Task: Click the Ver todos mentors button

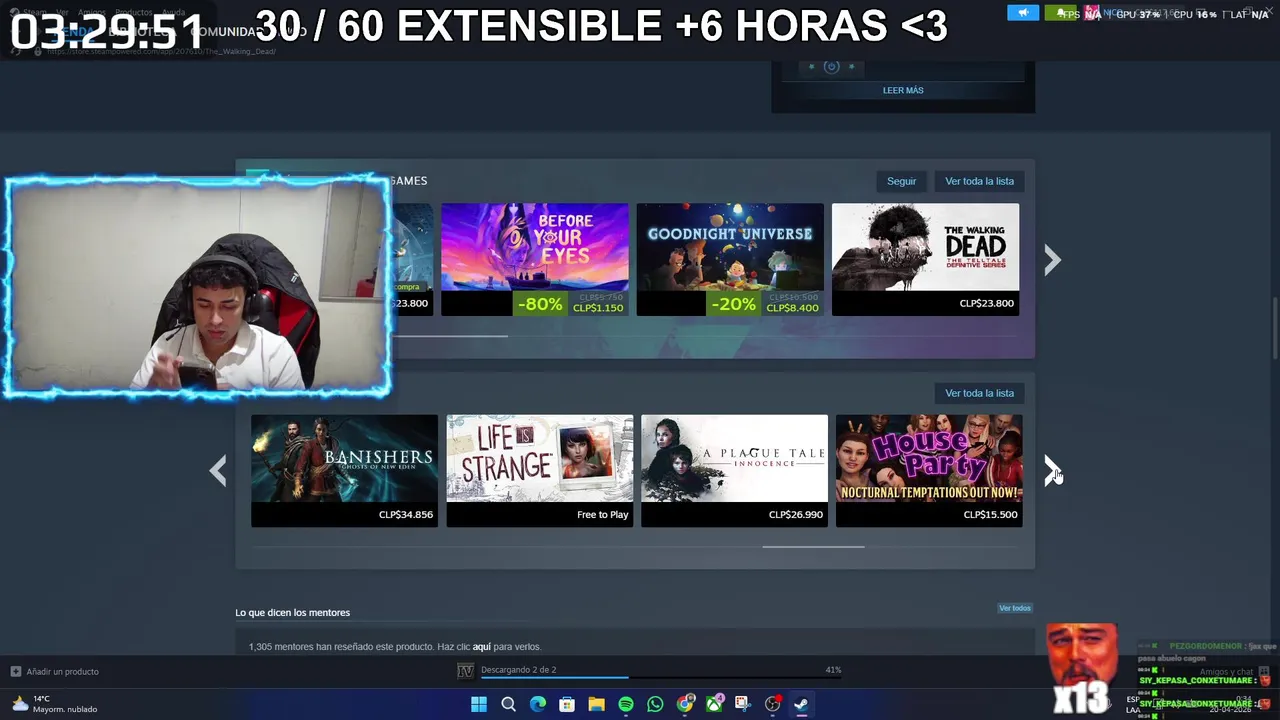Action: [1014, 608]
